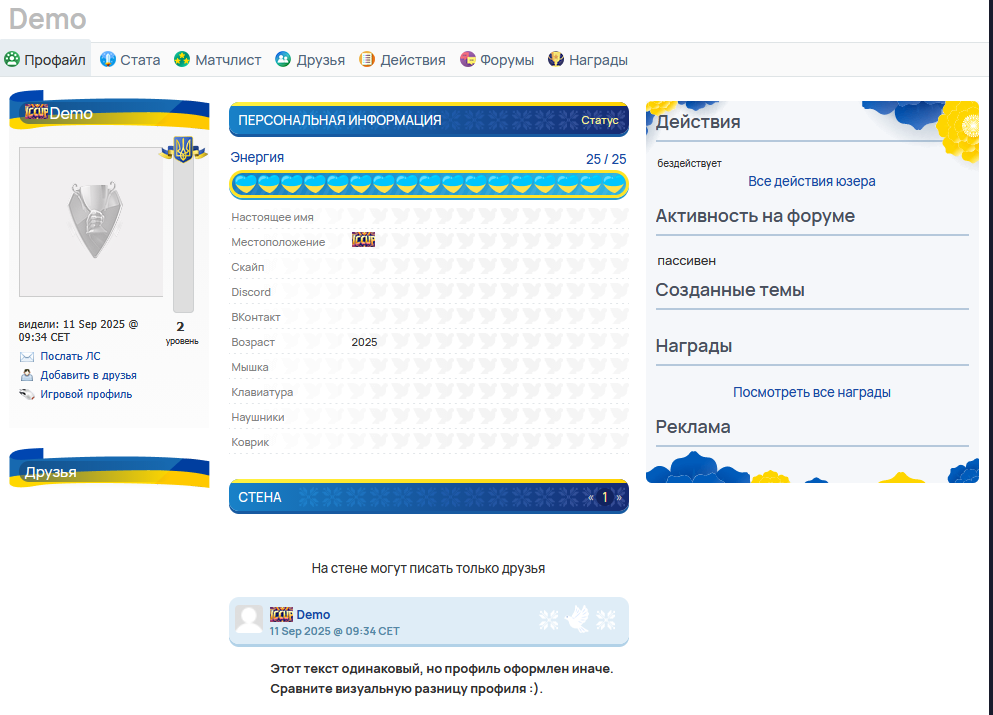Open the Награды tab
993x715 pixels.
(x=588, y=60)
